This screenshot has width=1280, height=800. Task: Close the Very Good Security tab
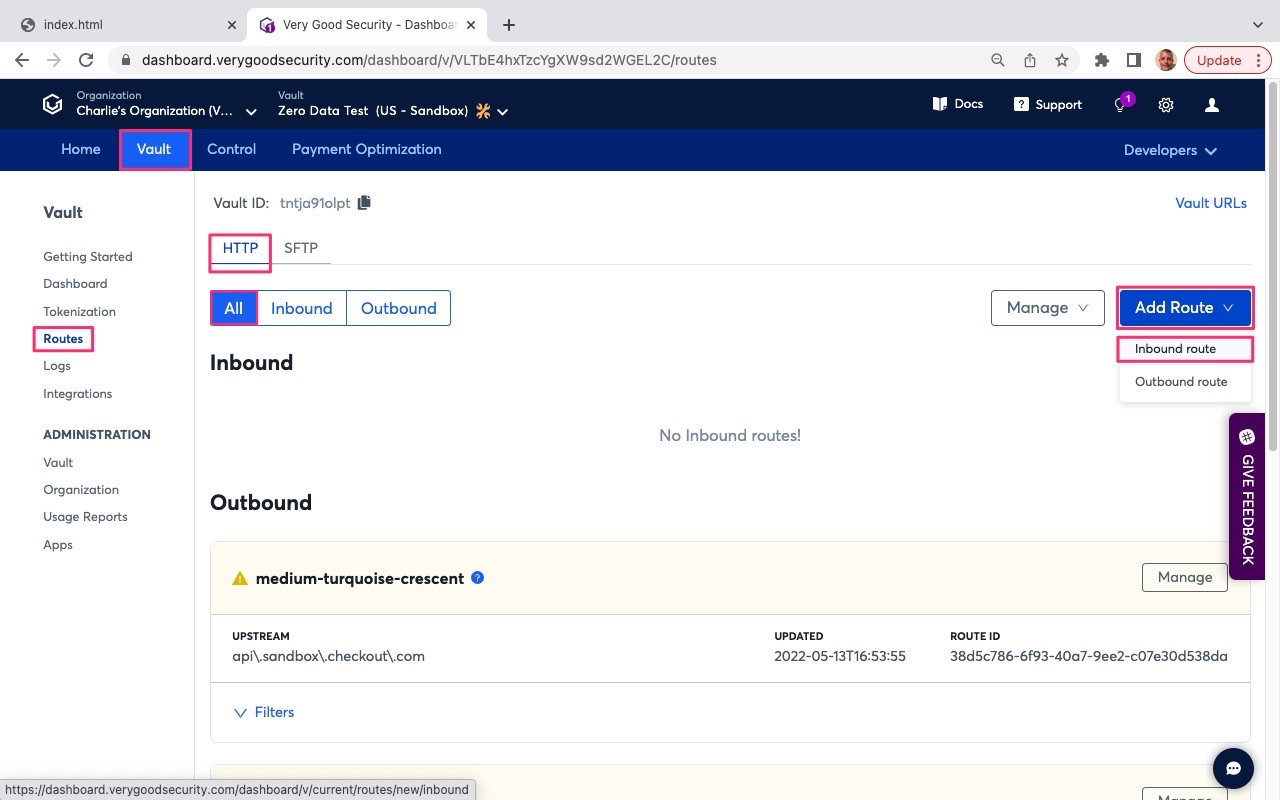[471, 25]
